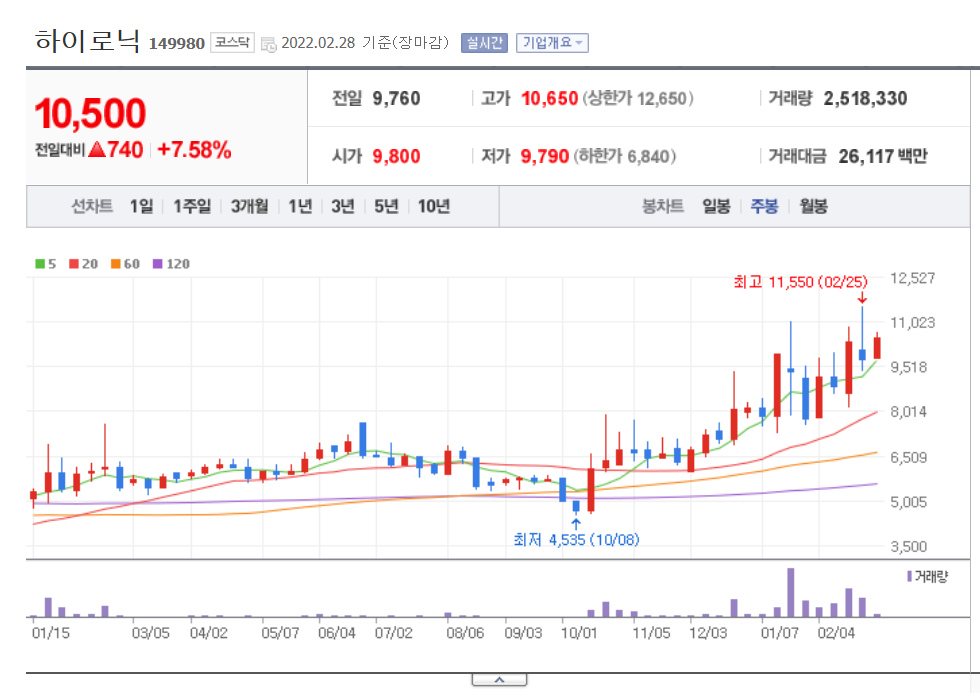Click the 시가 value 9,800
The width and height of the screenshot is (980, 693).
pyautogui.click(x=396, y=156)
